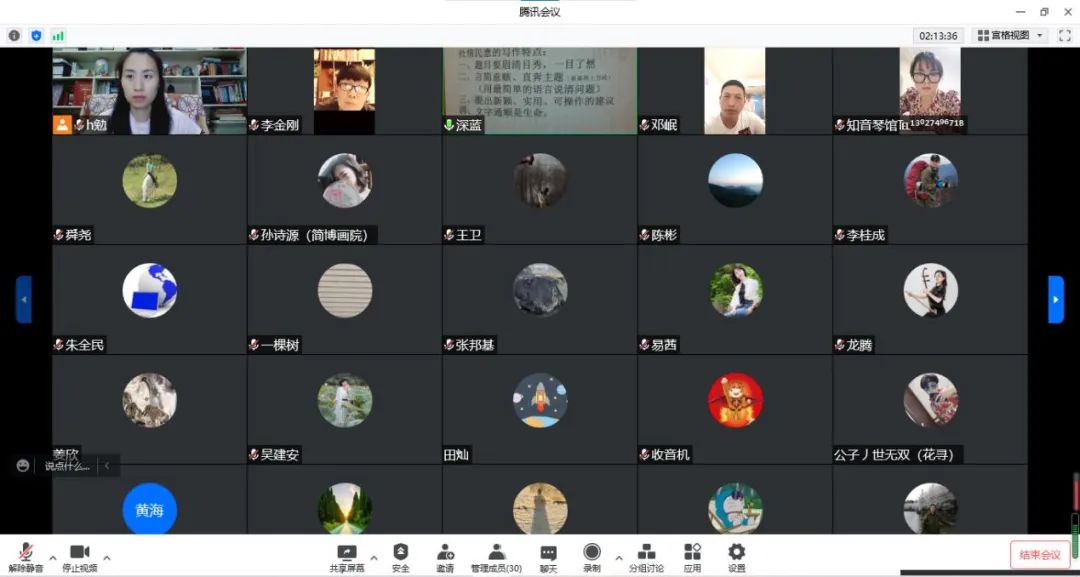Open the 应用 apps icon
Image resolution: width=1080 pixels, height=577 pixels.
click(x=692, y=558)
